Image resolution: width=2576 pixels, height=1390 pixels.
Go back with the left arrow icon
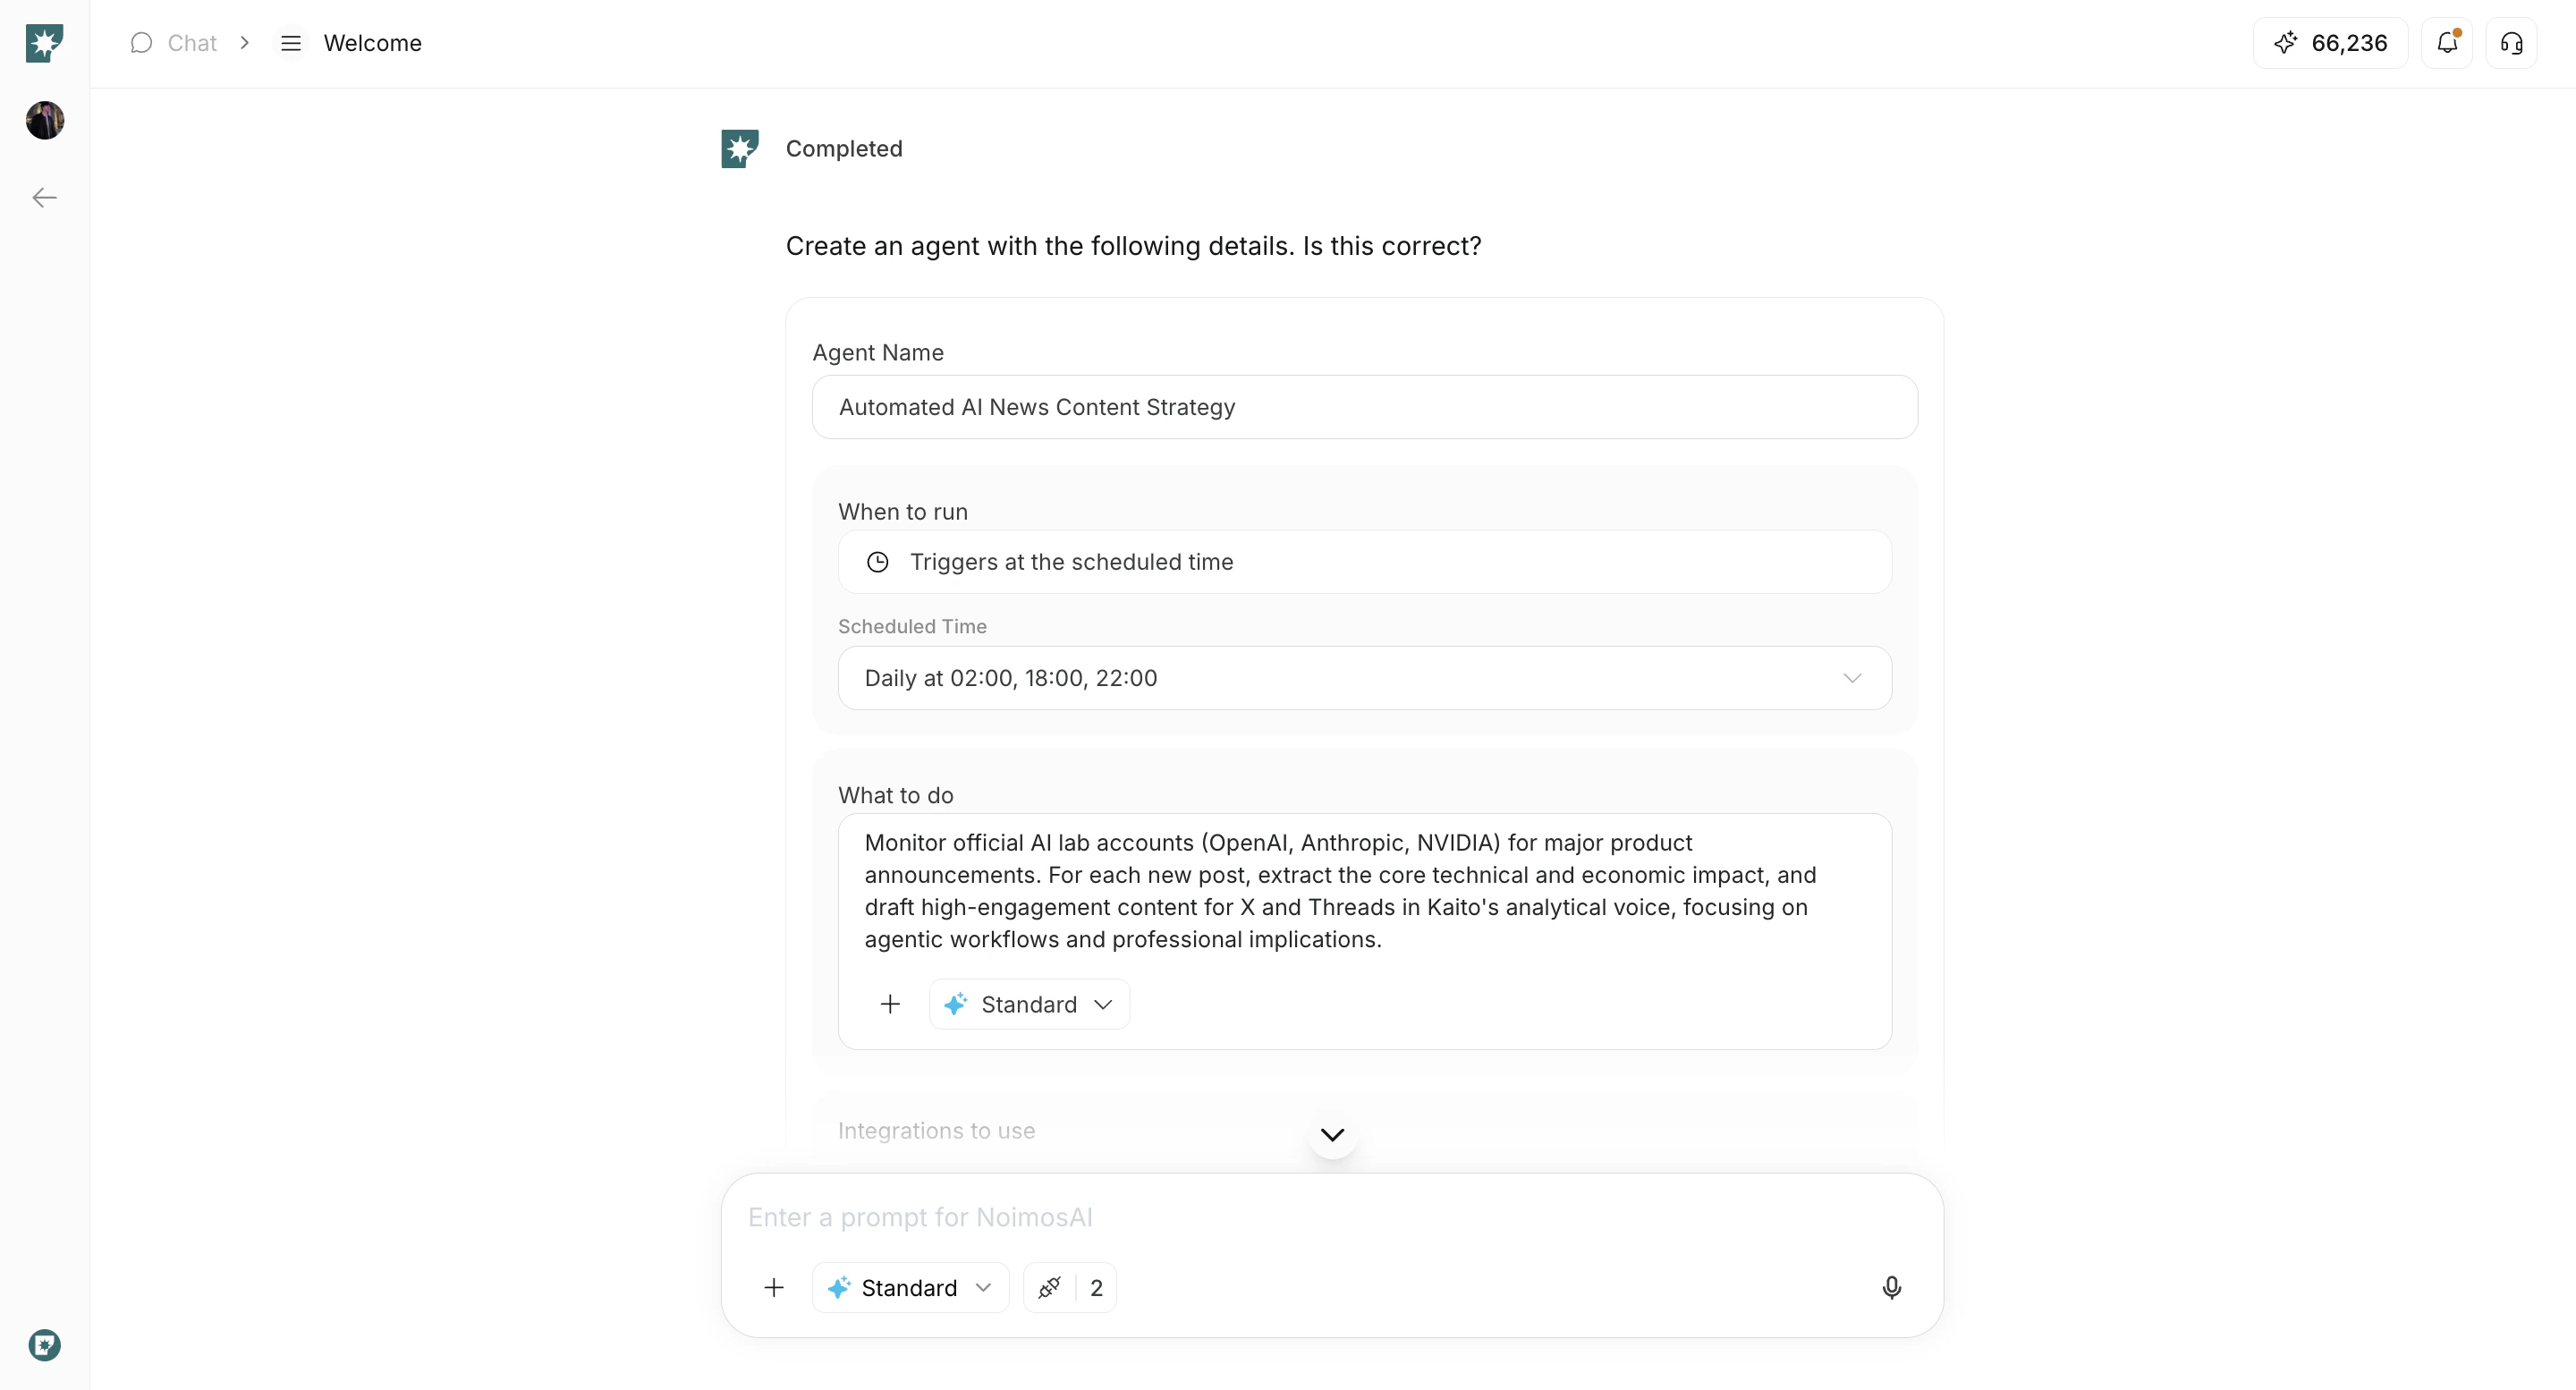[44, 198]
